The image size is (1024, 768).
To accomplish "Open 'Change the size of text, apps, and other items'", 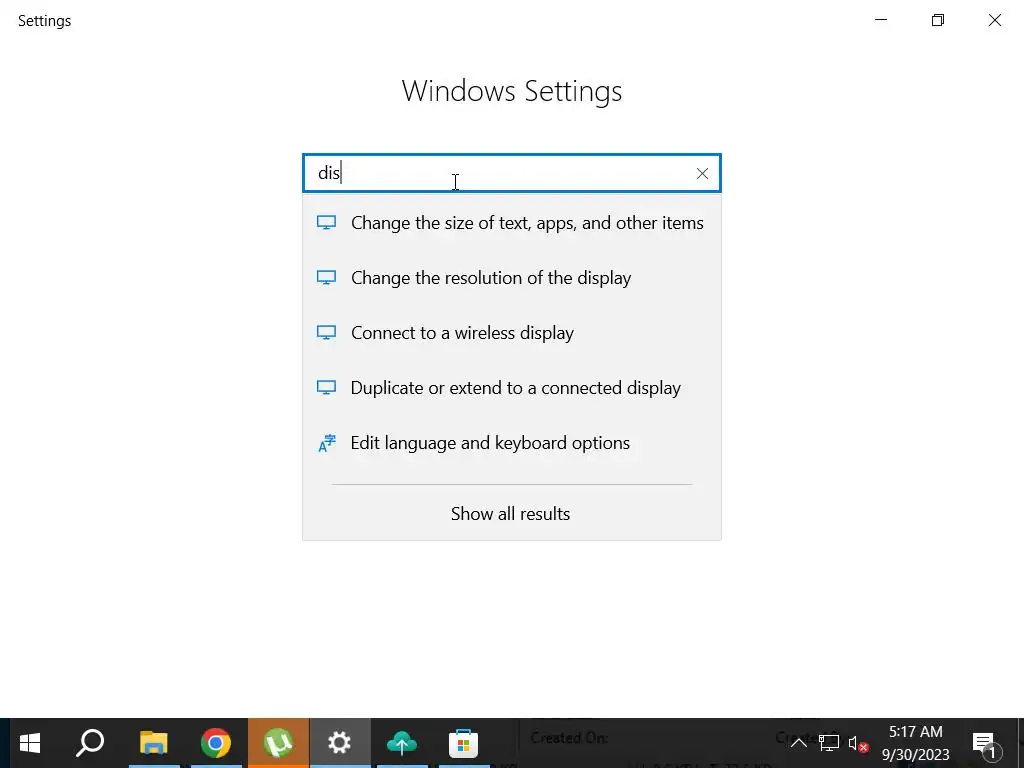I will (x=512, y=223).
